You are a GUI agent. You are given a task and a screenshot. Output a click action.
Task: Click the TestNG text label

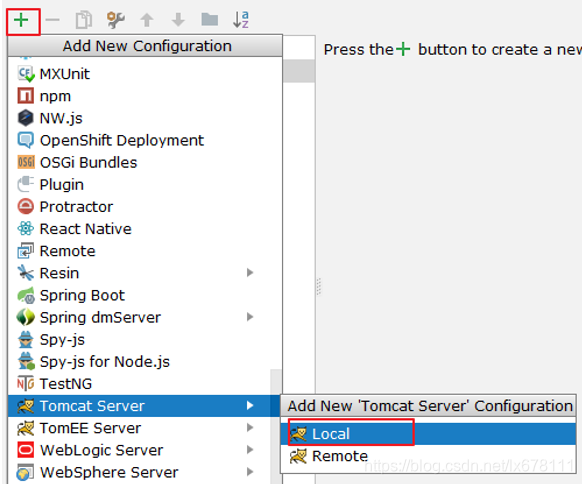[x=66, y=384]
